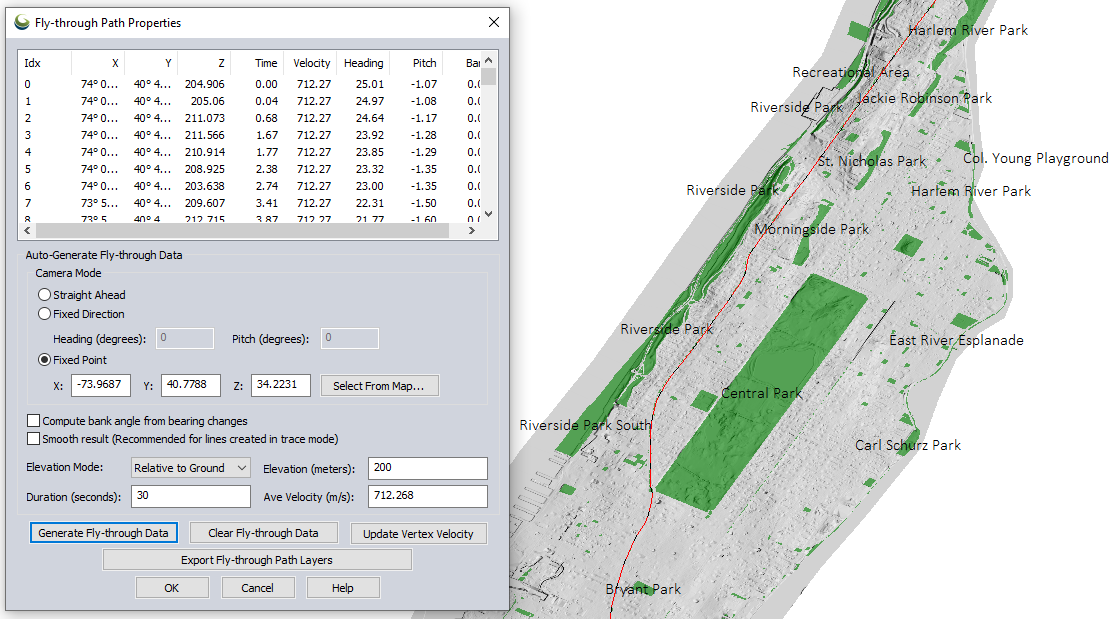
Task: Enable the Smooth result checkbox
Action: (33, 439)
